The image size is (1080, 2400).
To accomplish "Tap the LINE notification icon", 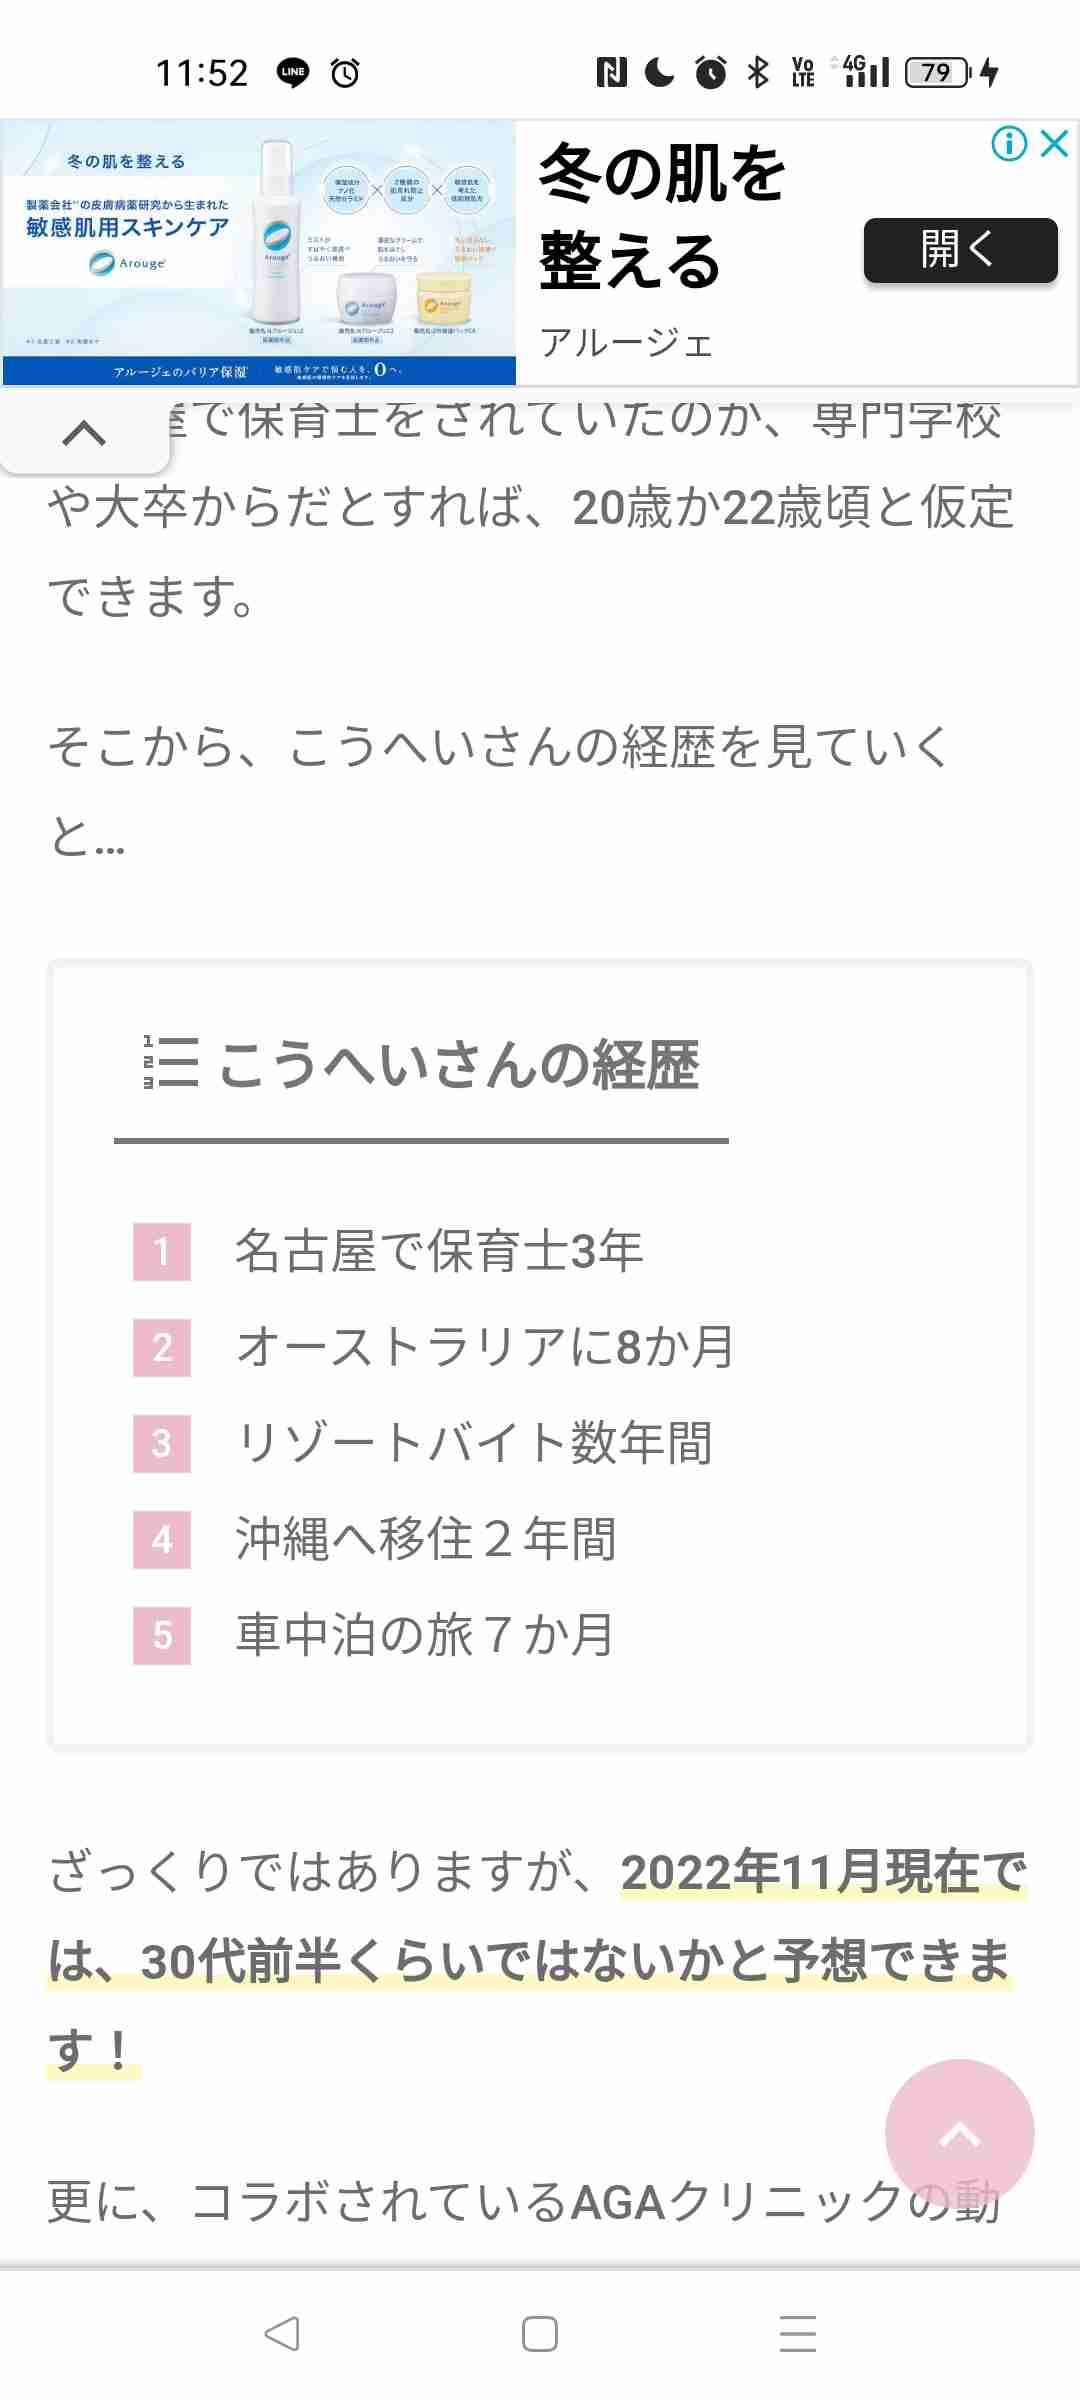I will point(293,72).
